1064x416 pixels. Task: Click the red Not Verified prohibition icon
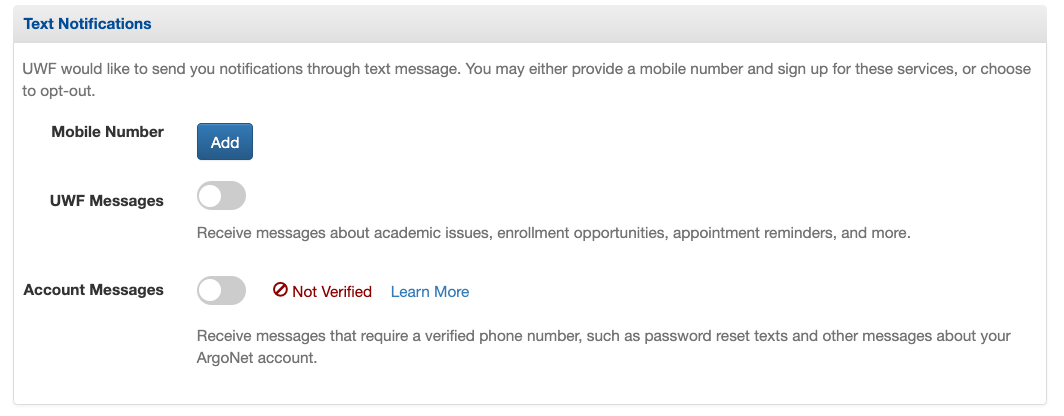(x=280, y=290)
